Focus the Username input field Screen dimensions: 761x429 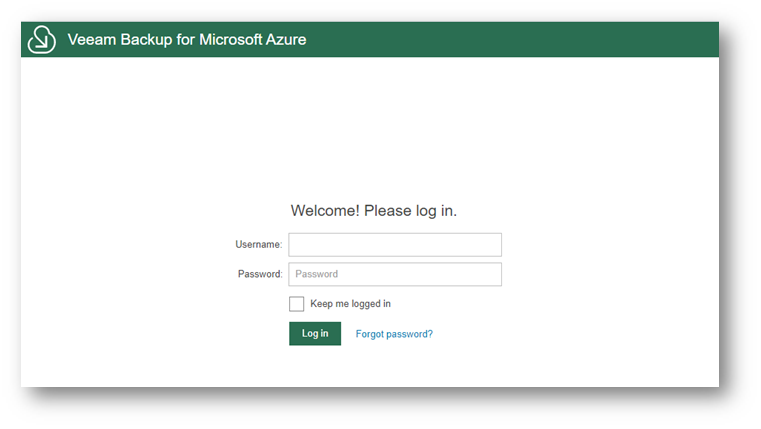(395, 245)
